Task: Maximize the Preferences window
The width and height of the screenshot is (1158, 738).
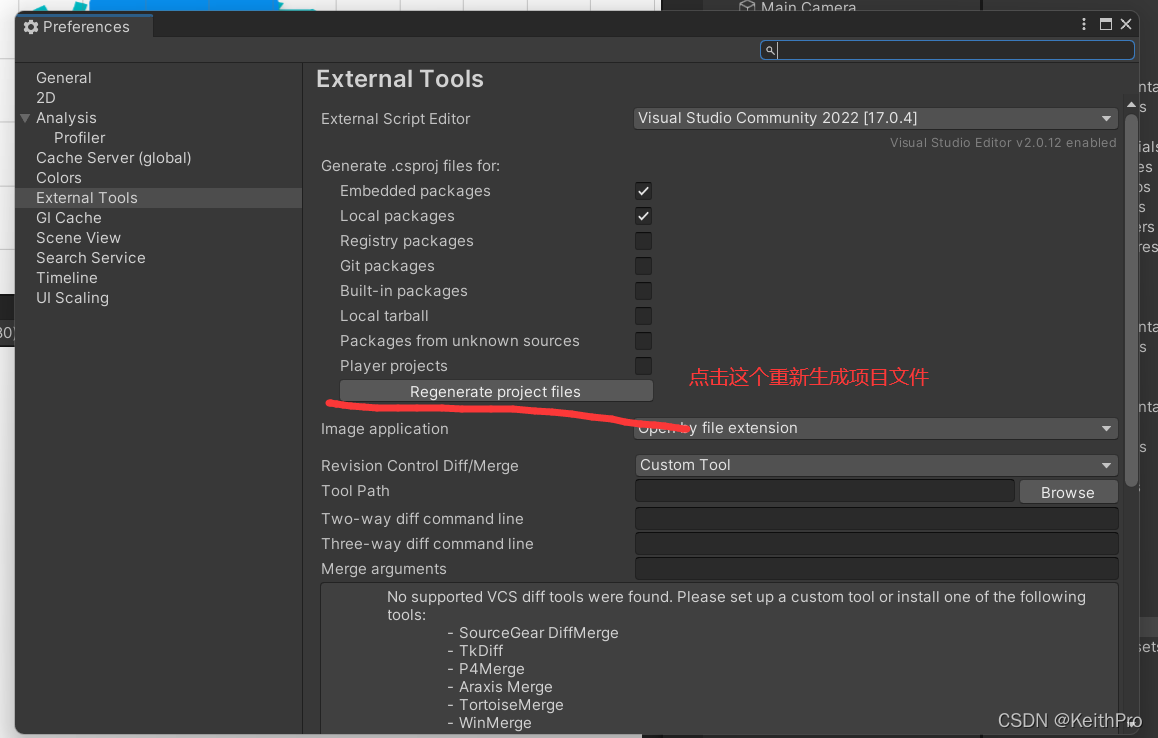Action: click(x=1106, y=25)
